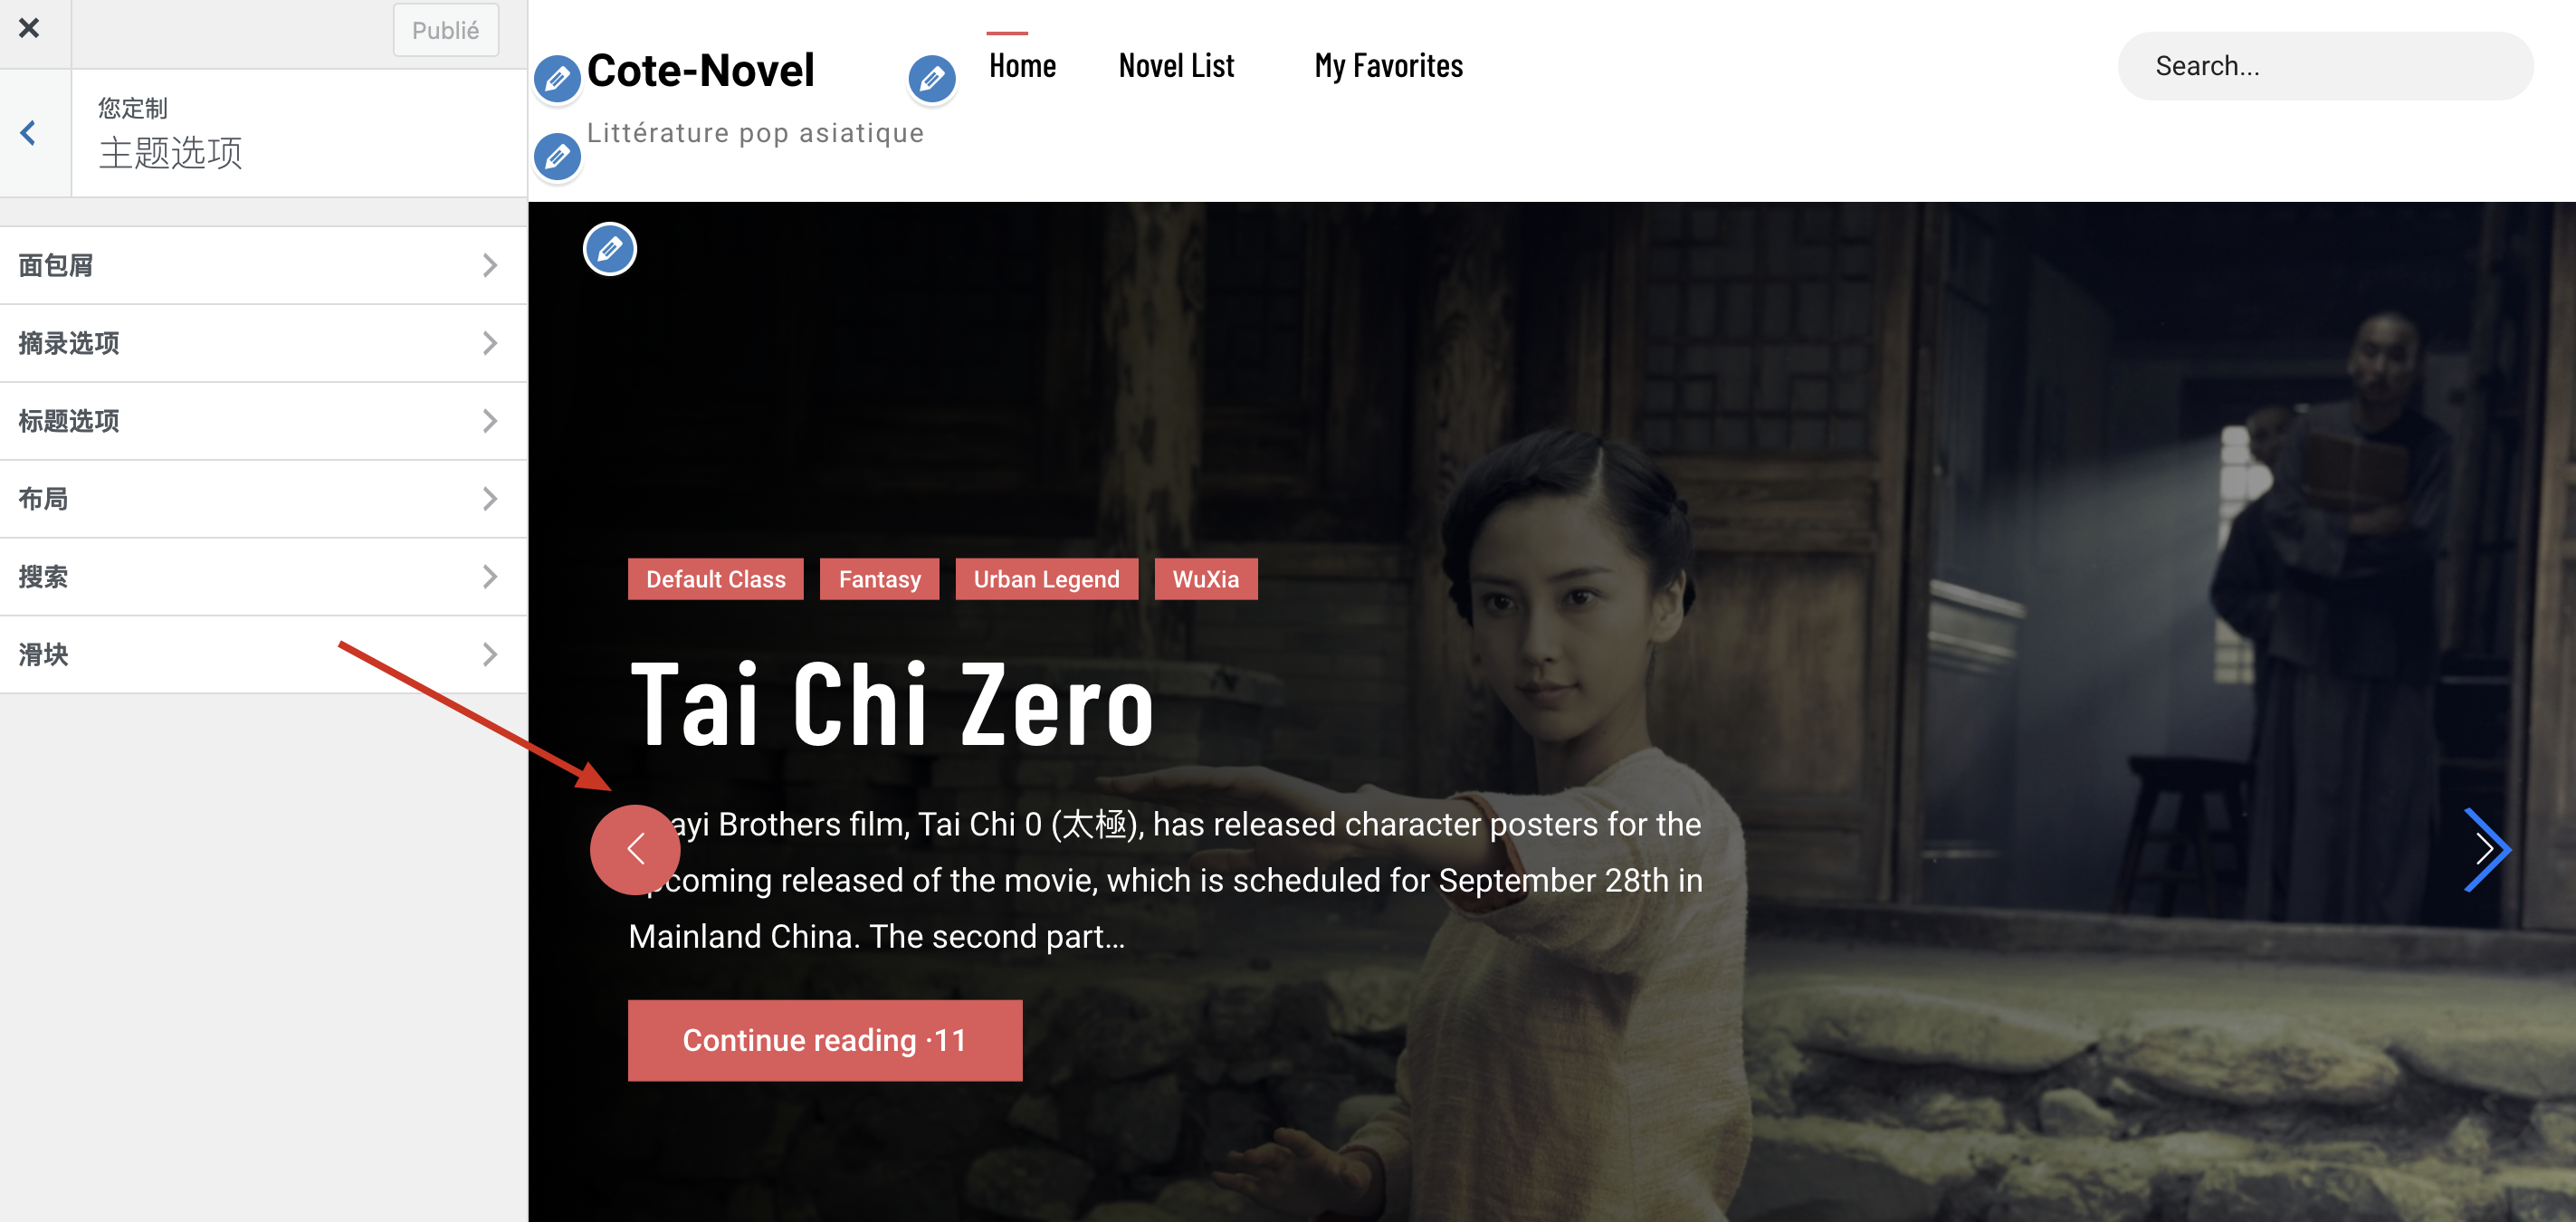This screenshot has height=1222, width=2576.
Task: Expand the 摘录选项 section
Action: coord(264,343)
